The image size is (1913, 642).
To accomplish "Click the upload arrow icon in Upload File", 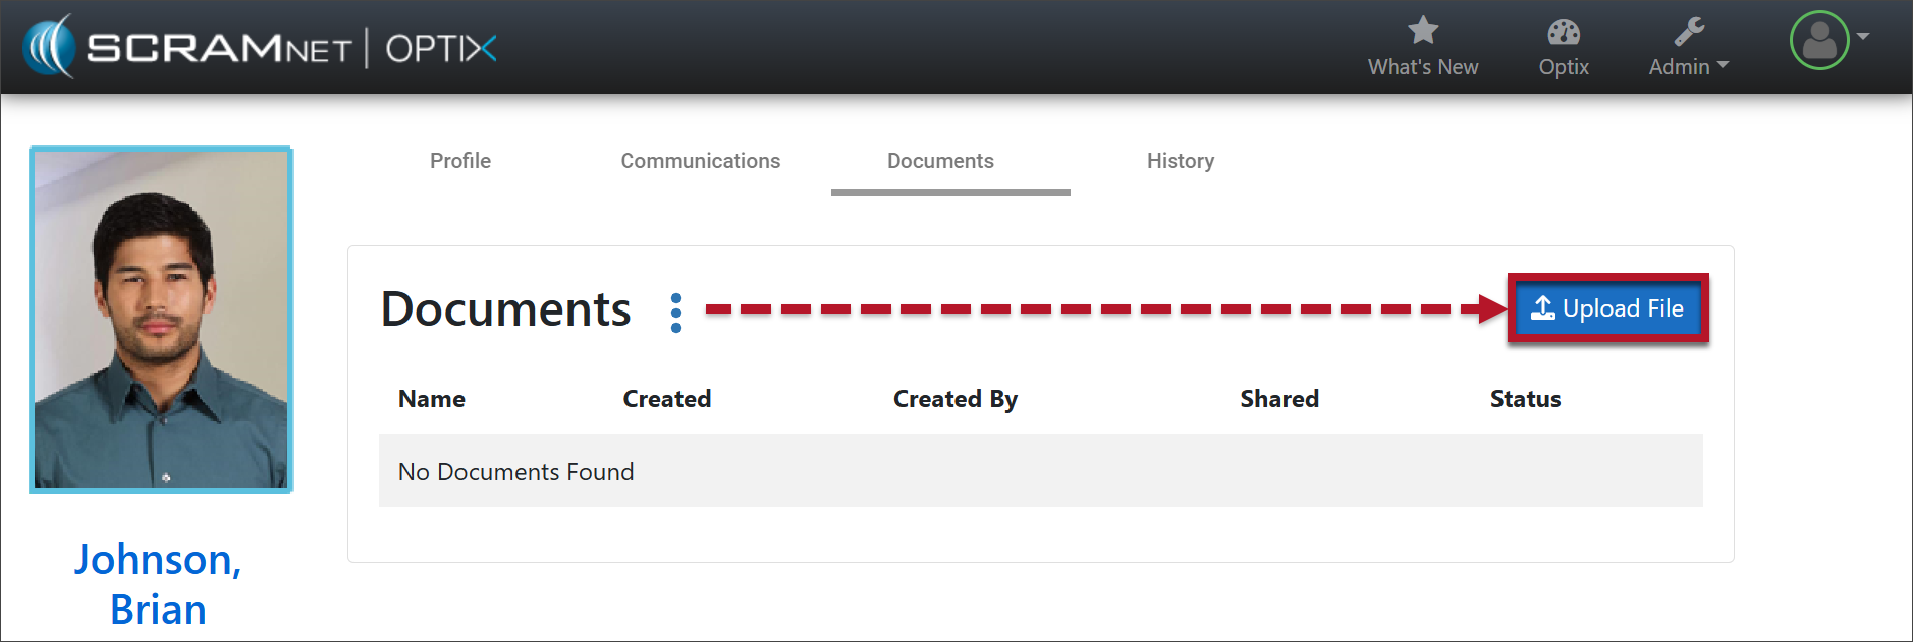I will coord(1543,308).
